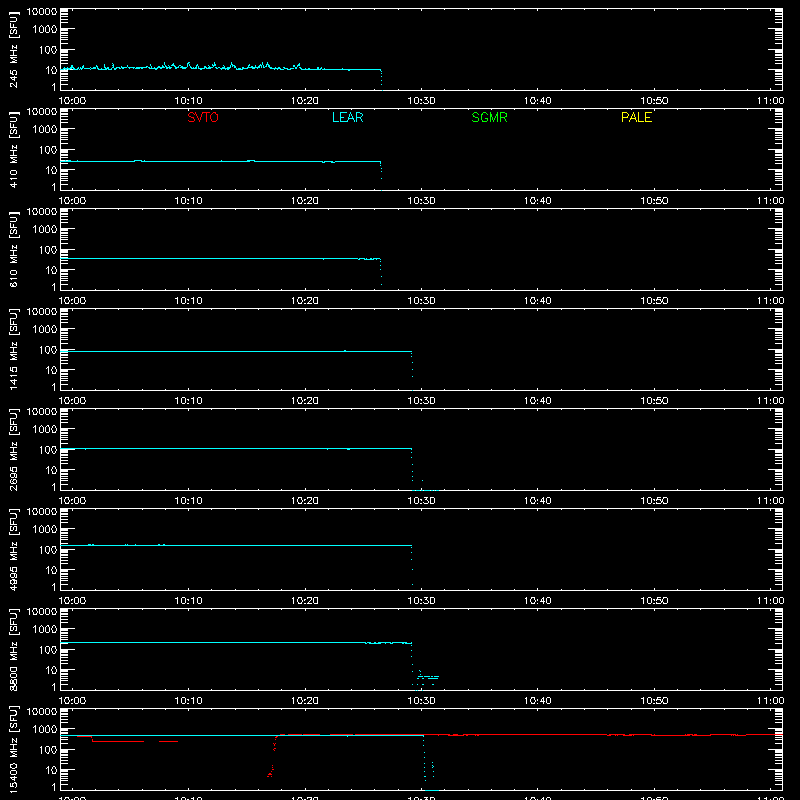Select the 245 MHz [SFU] axis title

[13, 49]
